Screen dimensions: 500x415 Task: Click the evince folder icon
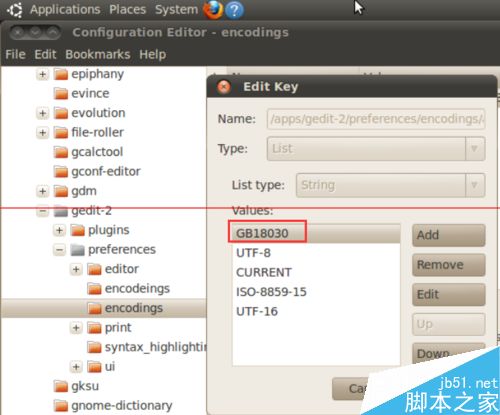point(61,93)
